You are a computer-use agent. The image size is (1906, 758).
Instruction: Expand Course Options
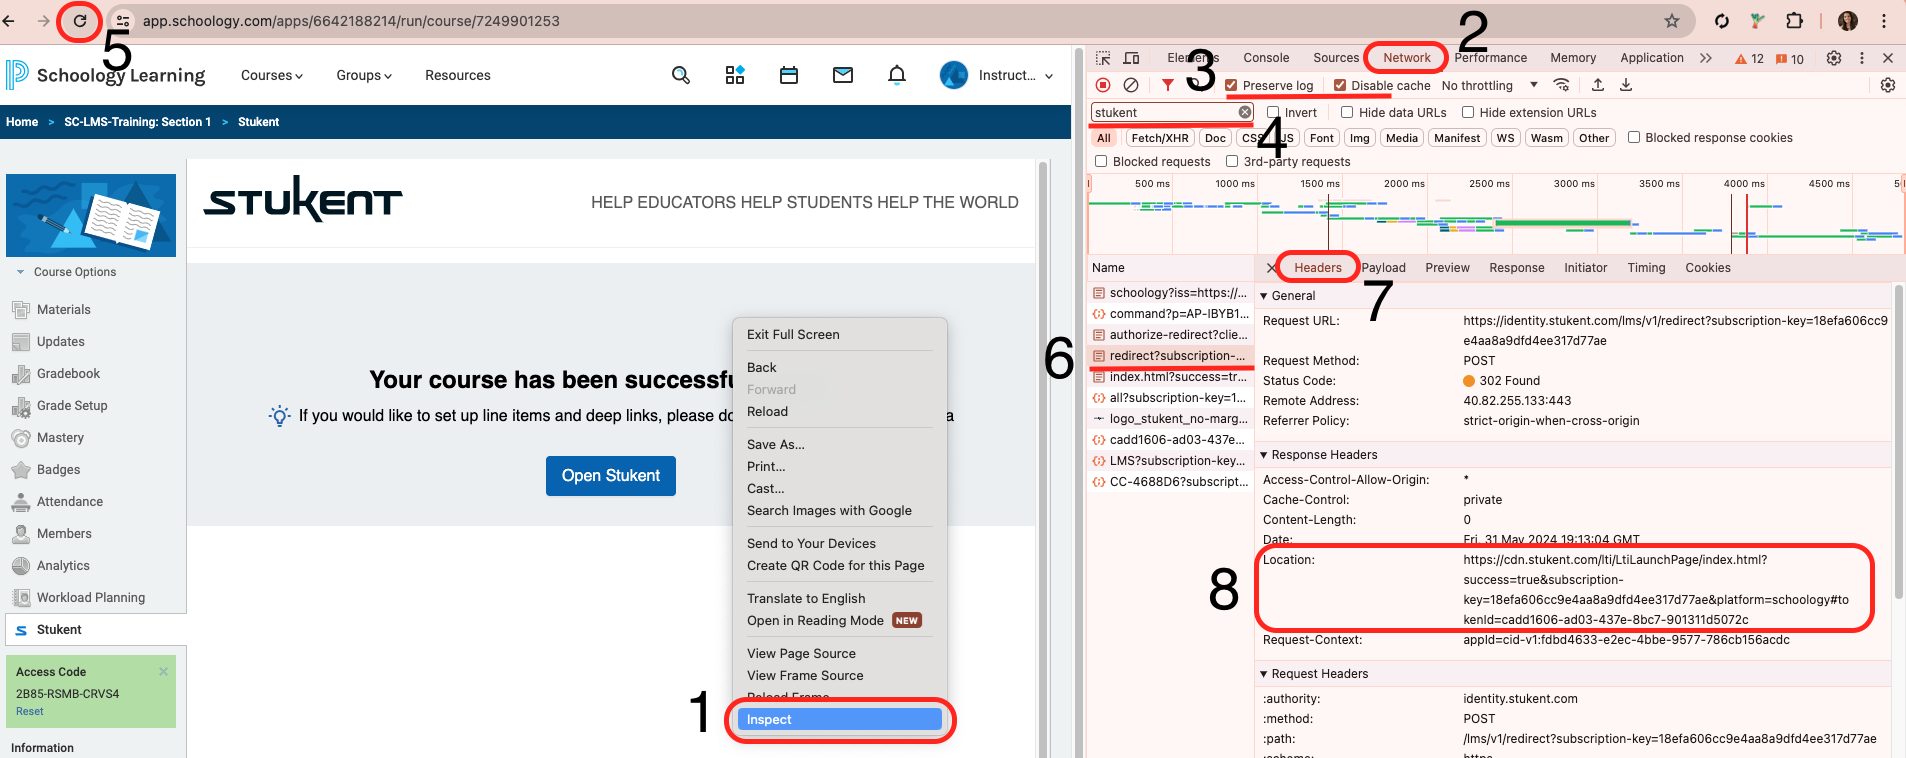coord(66,272)
